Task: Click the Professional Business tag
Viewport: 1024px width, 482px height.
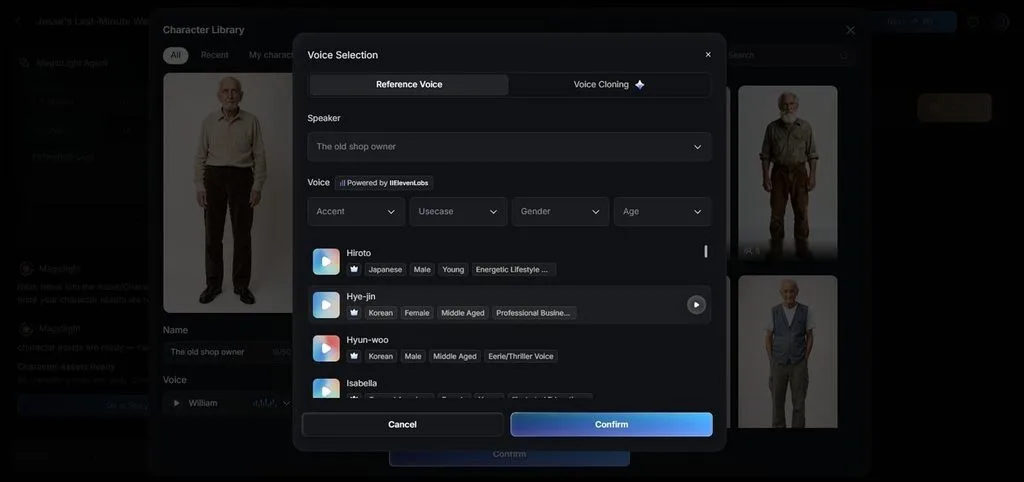Action: 534,313
